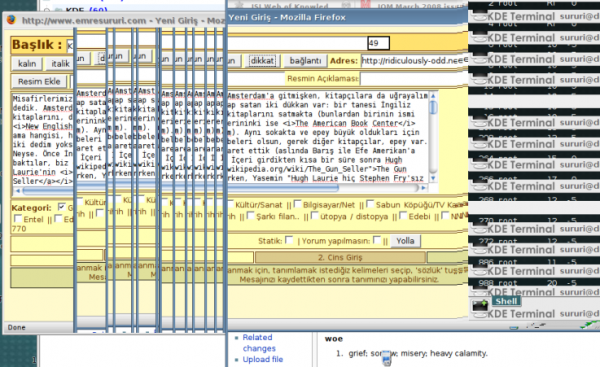Enable the Bilgisayar/Net category checkbox
600x367 pixels.
coord(298,204)
